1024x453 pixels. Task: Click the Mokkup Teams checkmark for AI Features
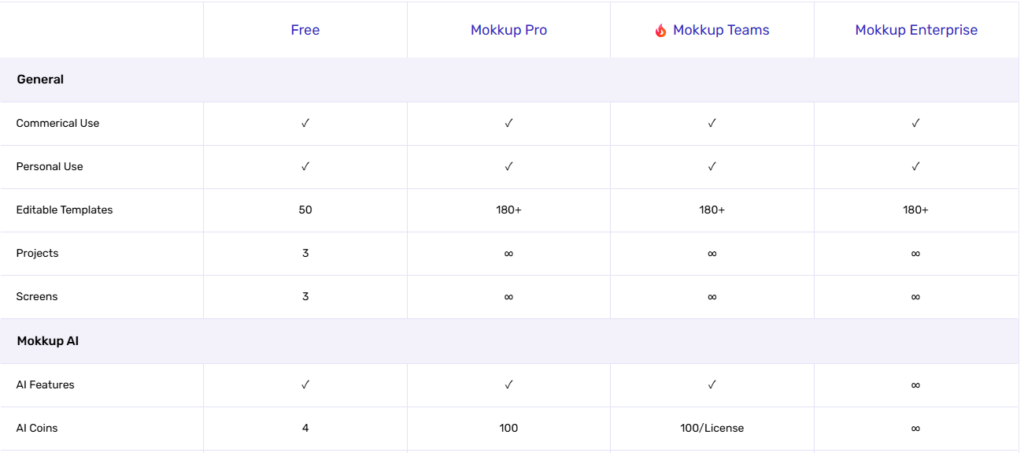pyautogui.click(x=712, y=384)
